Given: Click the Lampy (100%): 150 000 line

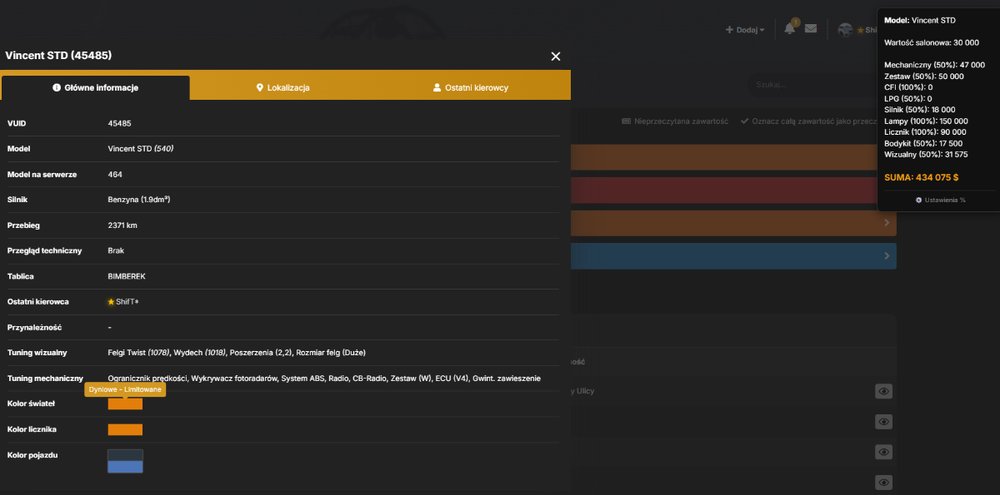Looking at the screenshot, I should point(926,121).
